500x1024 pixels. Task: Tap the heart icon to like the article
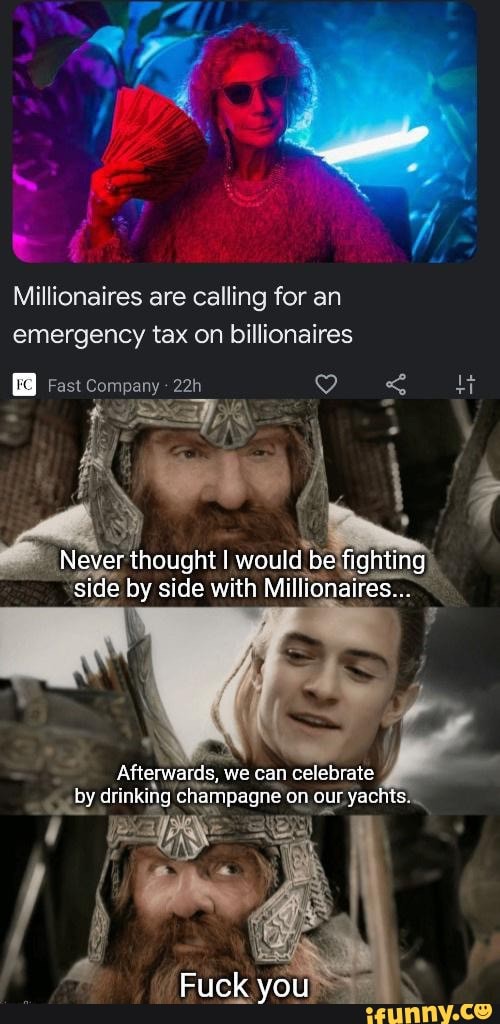click(x=326, y=386)
